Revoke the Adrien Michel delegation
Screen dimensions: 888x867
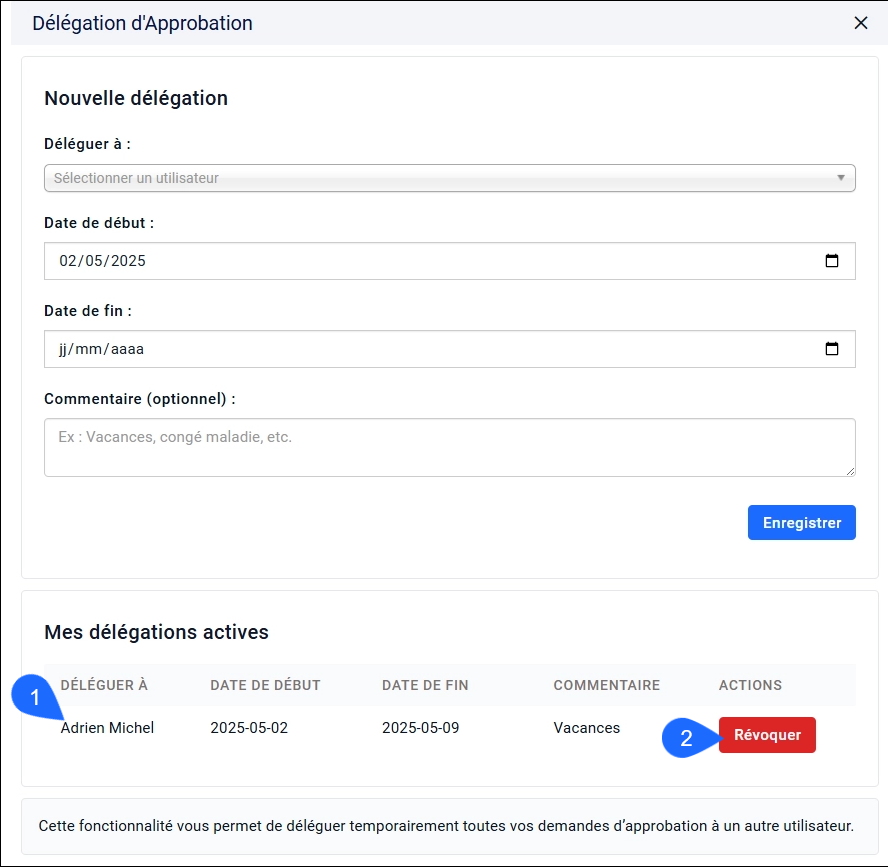(767, 735)
